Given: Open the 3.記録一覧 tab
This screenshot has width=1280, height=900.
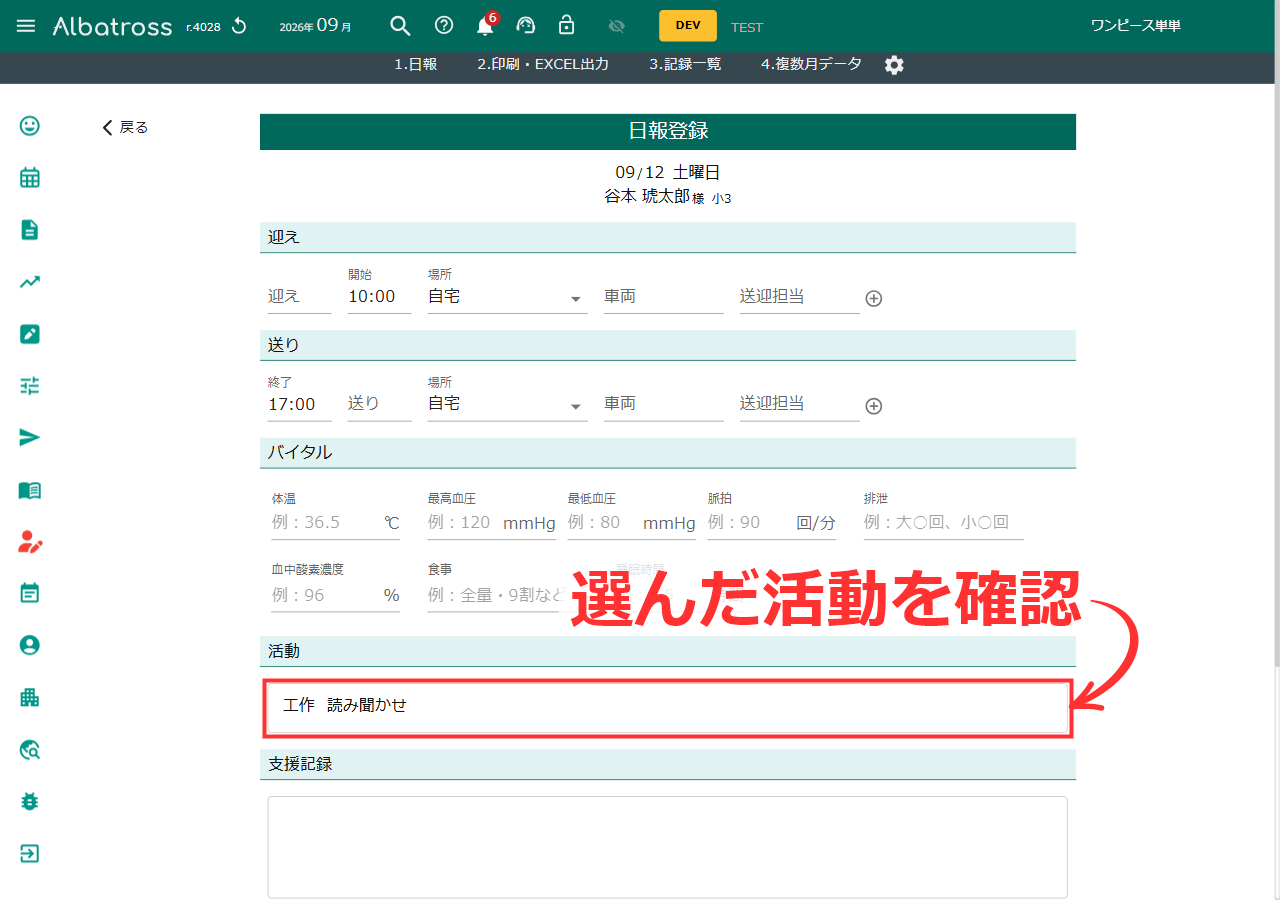Looking at the screenshot, I should click(685, 64).
